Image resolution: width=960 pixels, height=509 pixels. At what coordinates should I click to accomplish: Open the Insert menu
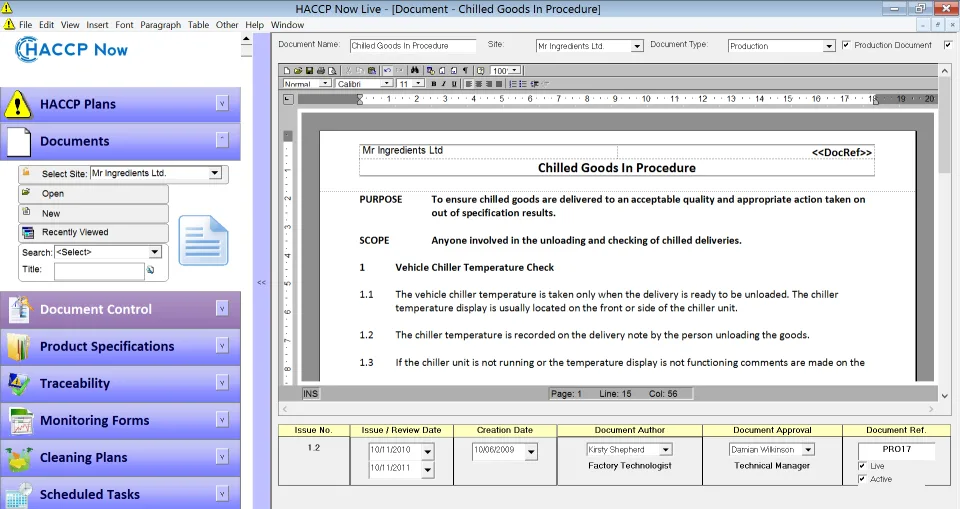point(97,25)
